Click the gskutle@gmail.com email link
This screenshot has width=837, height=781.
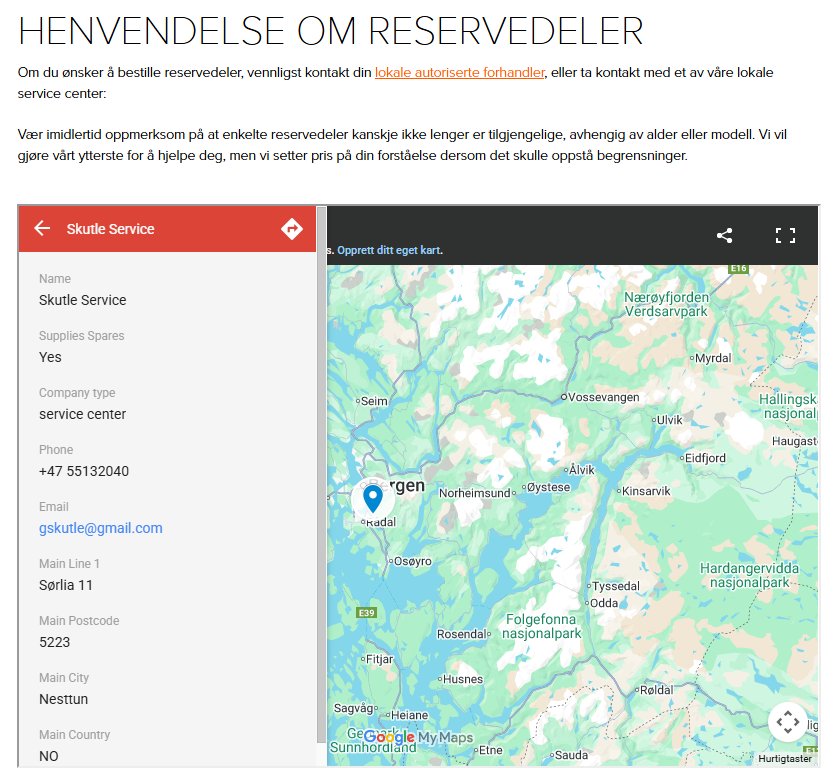(100, 528)
